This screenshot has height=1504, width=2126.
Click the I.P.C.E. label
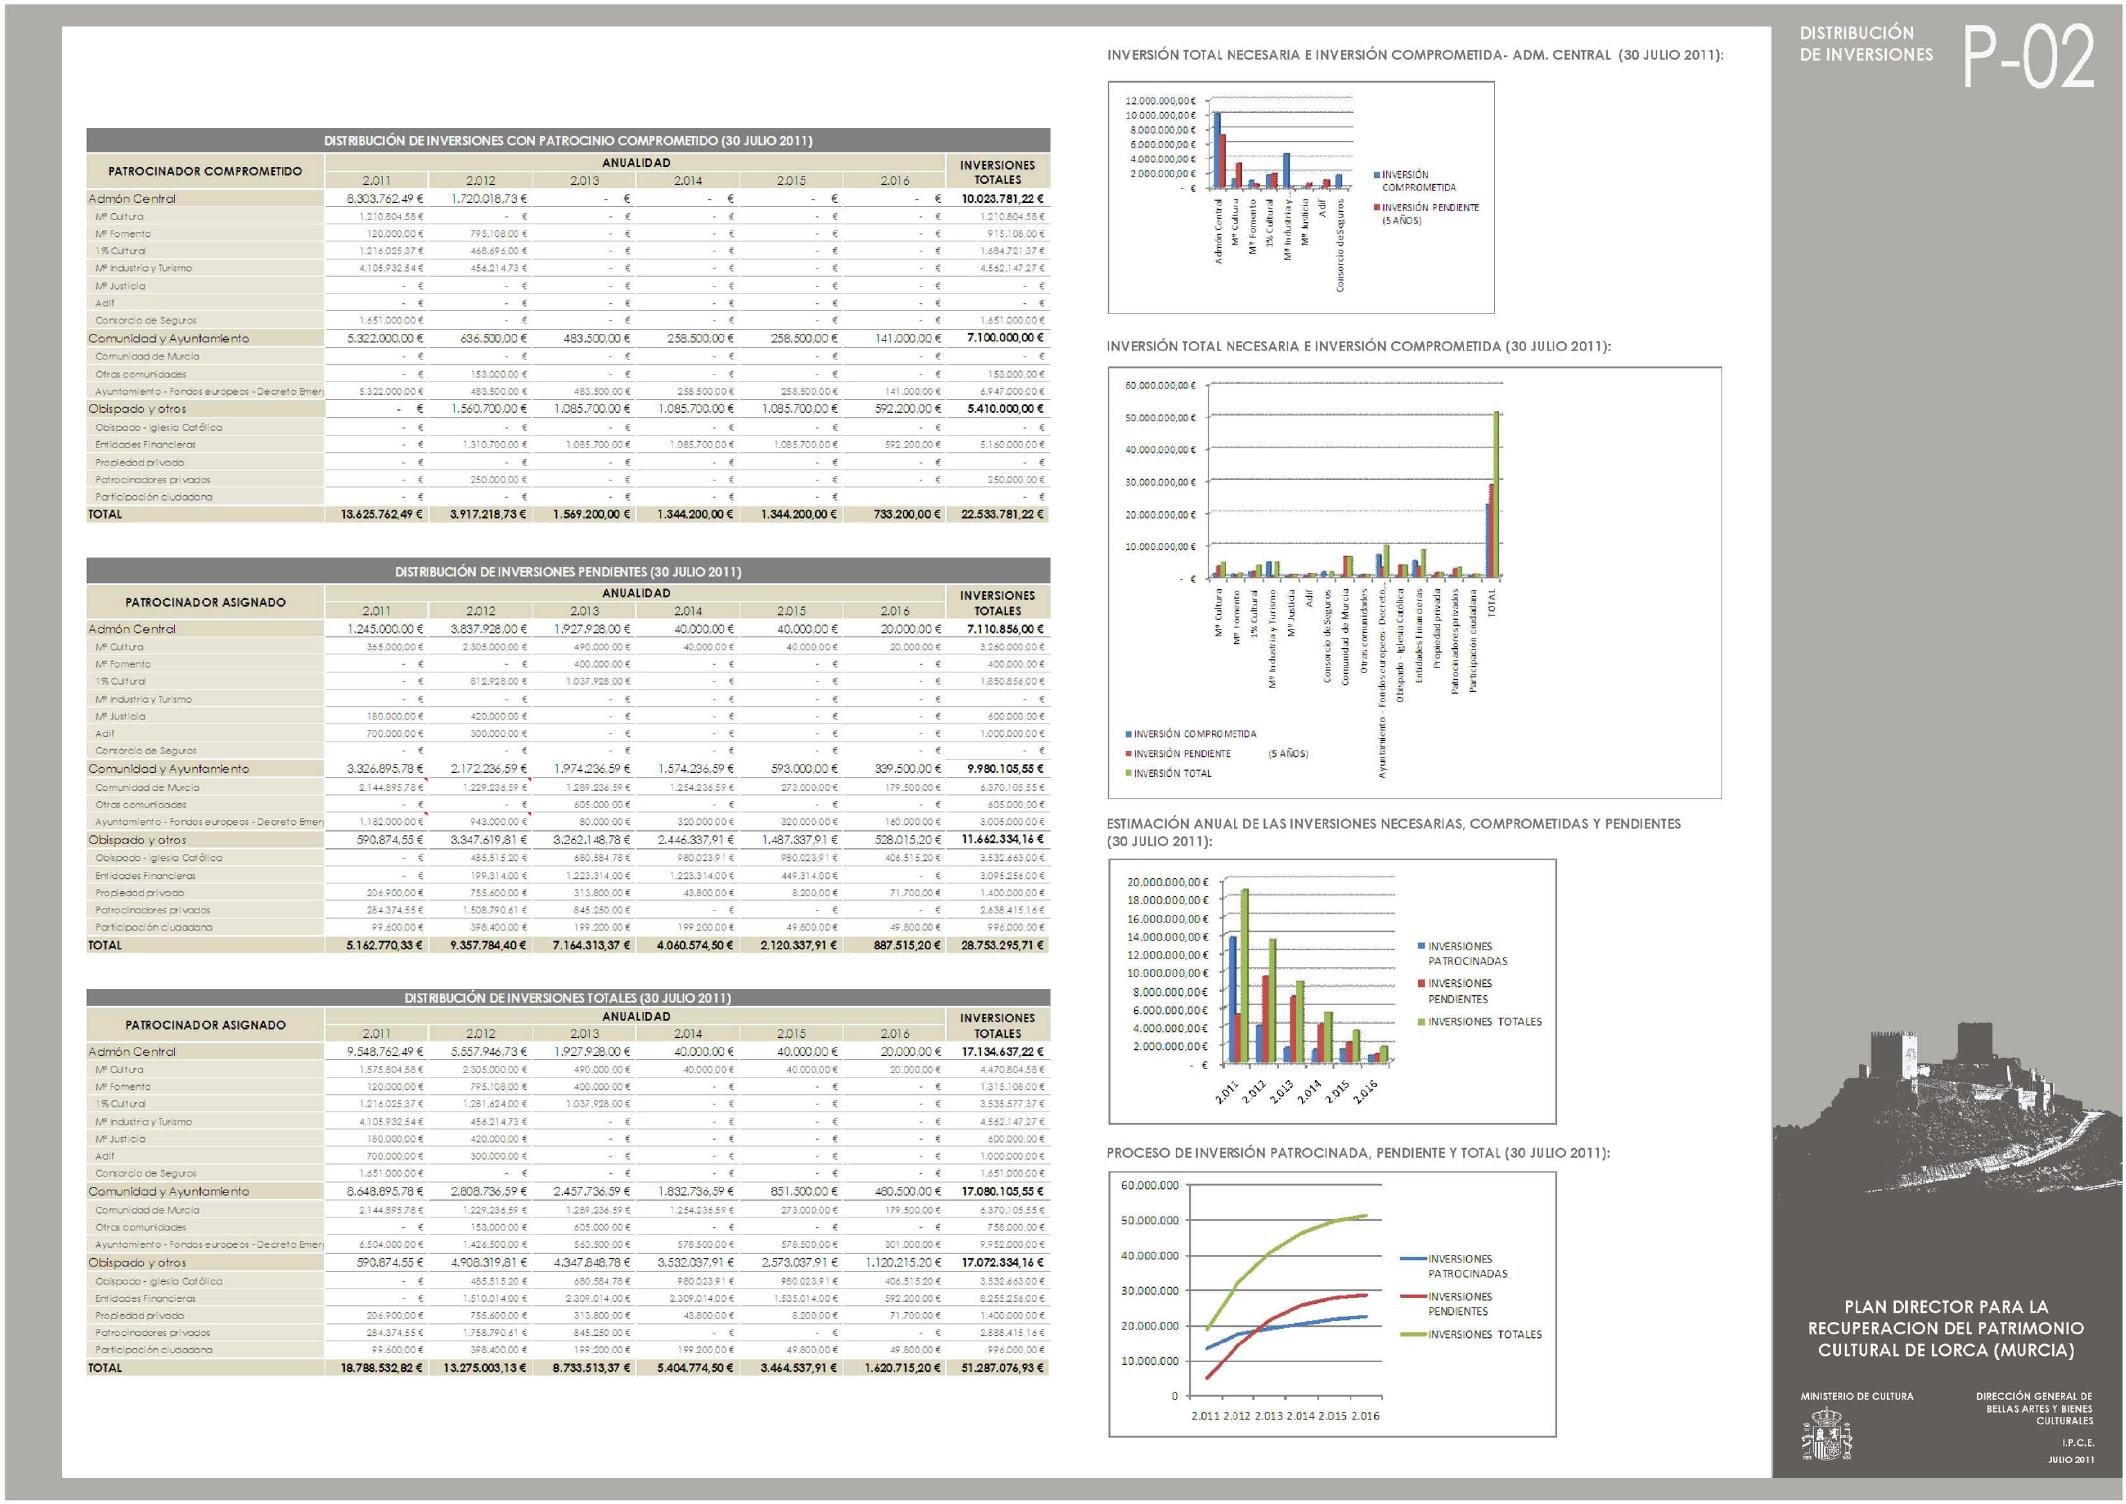(x=2077, y=1443)
